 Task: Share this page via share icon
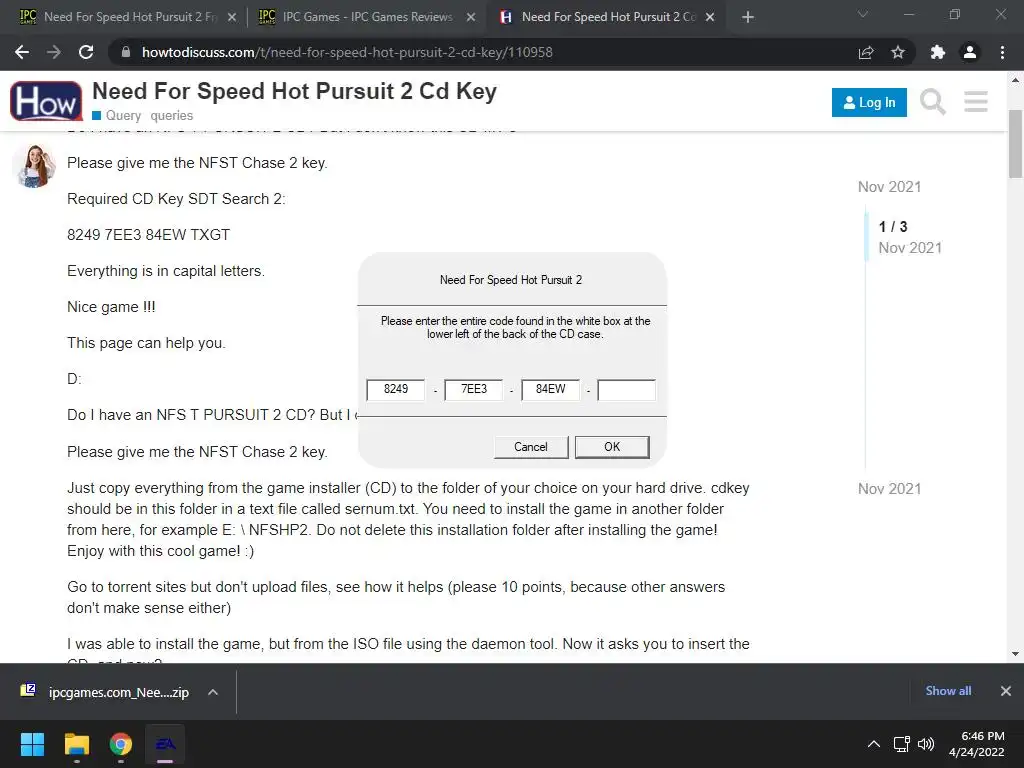(x=866, y=52)
